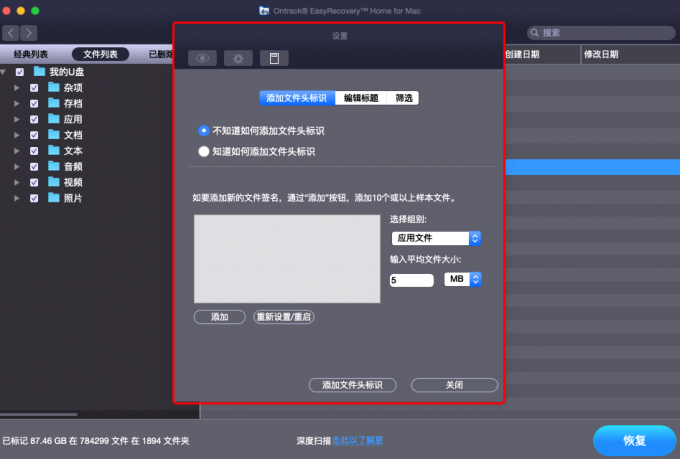680x459 pixels.
Task: Click the 照片 folder icon
Action: coord(54,198)
